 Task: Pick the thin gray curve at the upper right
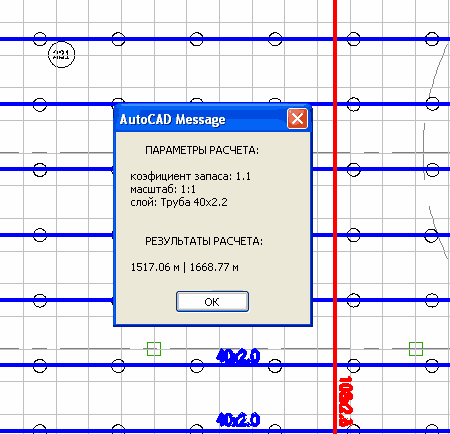(x=437, y=70)
